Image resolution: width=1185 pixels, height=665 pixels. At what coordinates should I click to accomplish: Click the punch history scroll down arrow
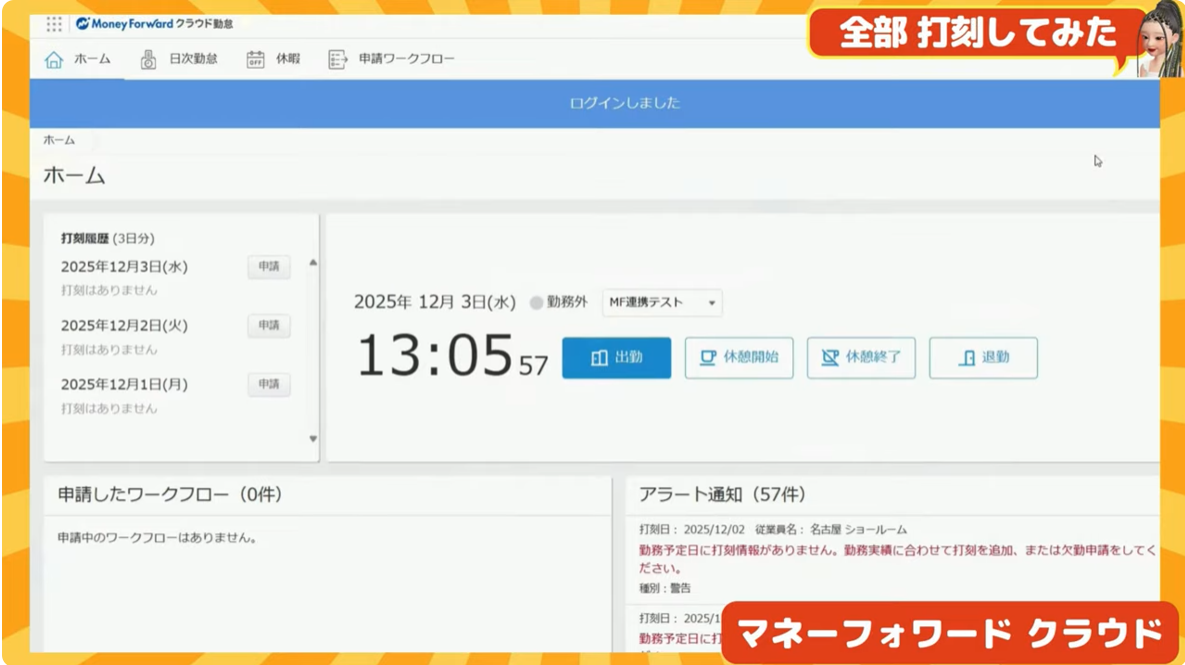point(313,439)
